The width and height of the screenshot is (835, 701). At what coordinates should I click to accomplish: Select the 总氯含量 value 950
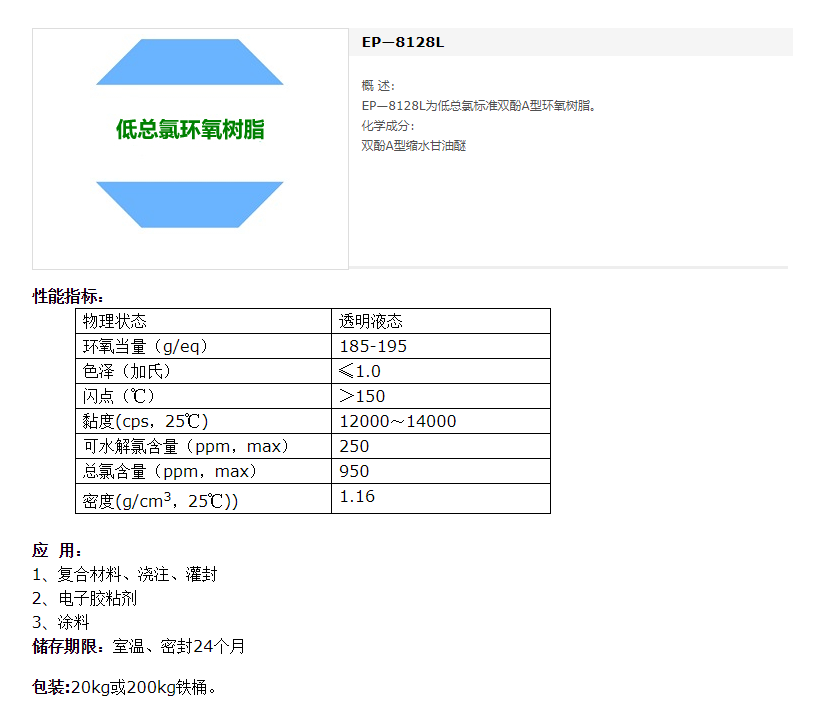coord(353,470)
